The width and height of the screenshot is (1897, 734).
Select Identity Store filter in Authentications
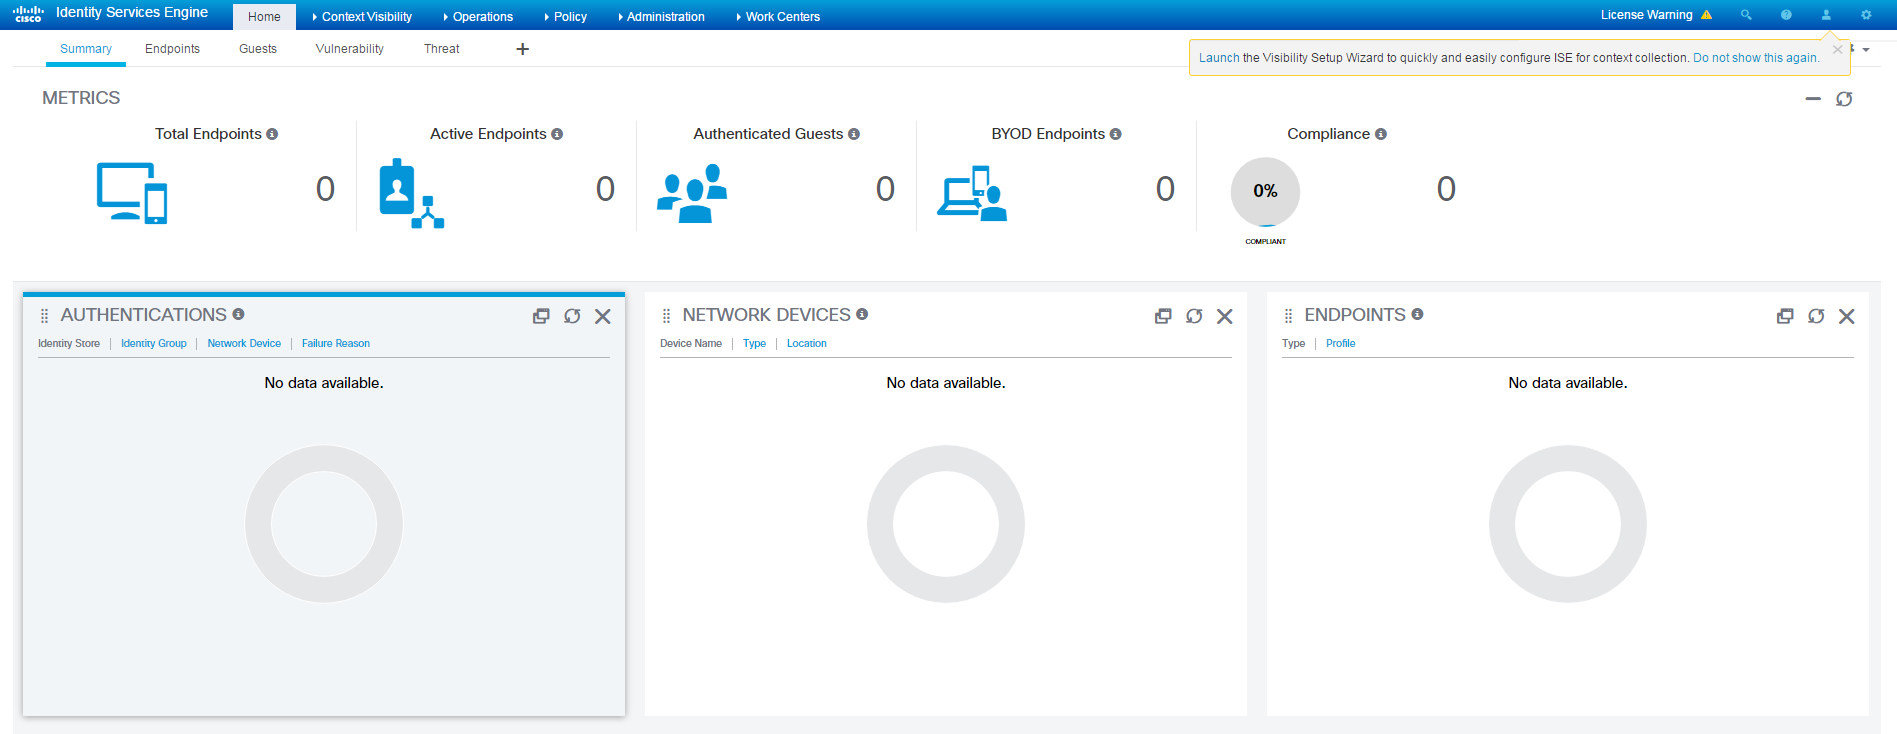click(69, 343)
